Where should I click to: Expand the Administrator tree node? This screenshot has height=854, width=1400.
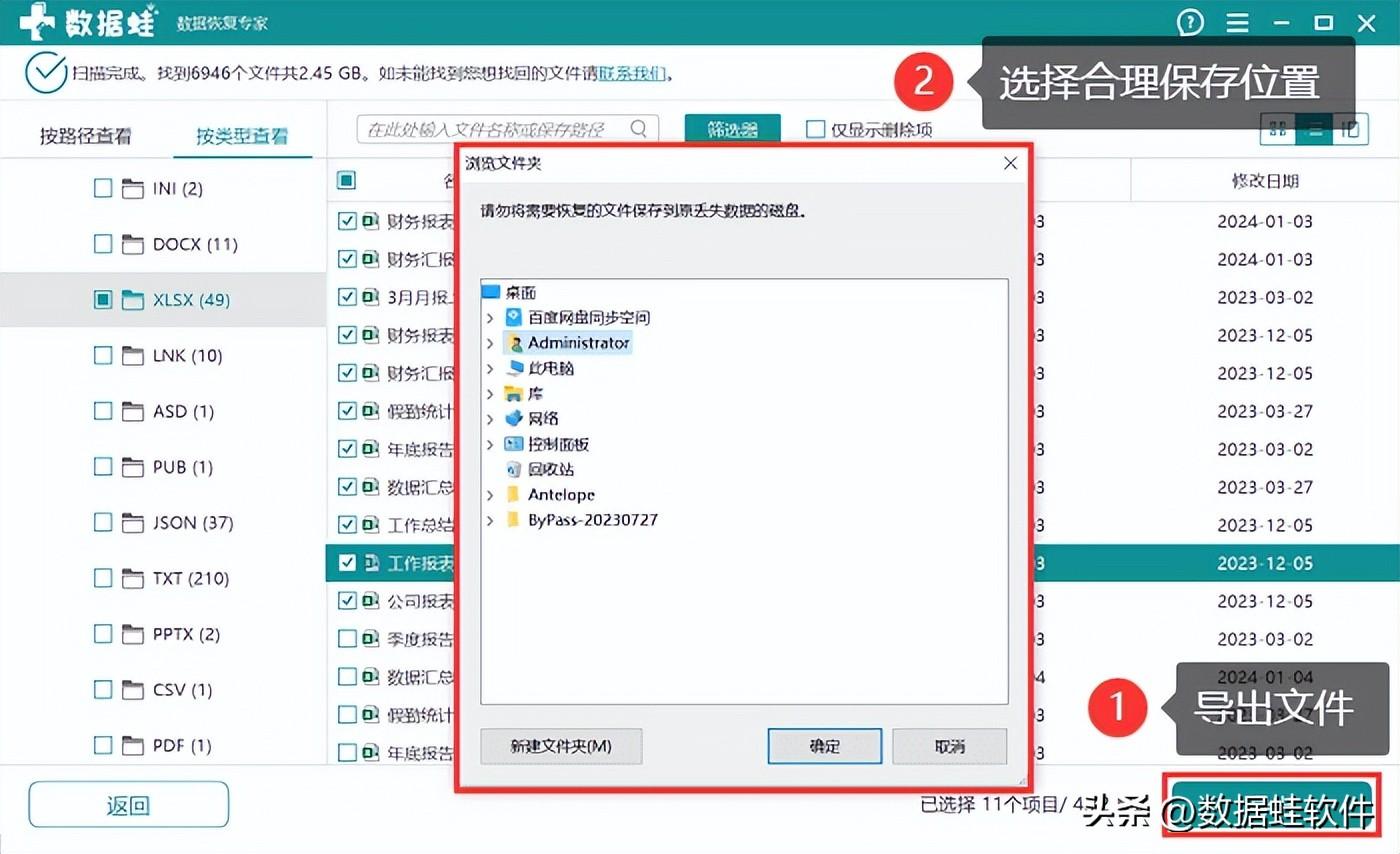click(490, 343)
